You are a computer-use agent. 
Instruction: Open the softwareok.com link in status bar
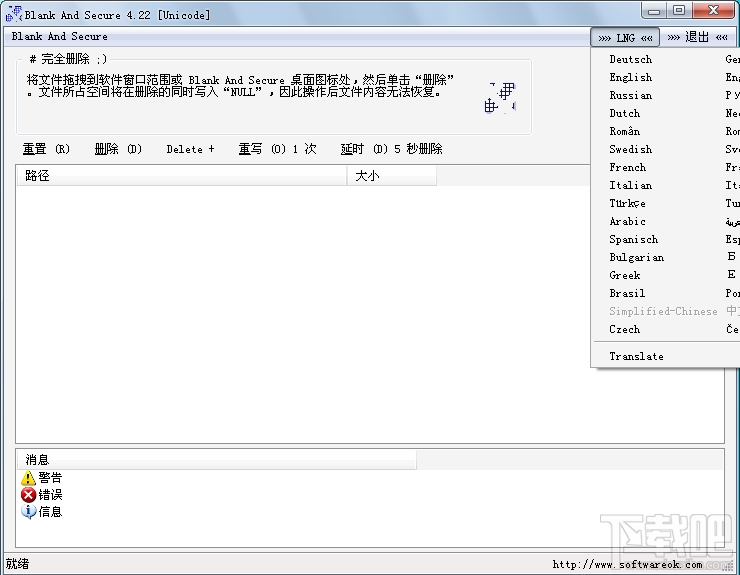click(627, 564)
